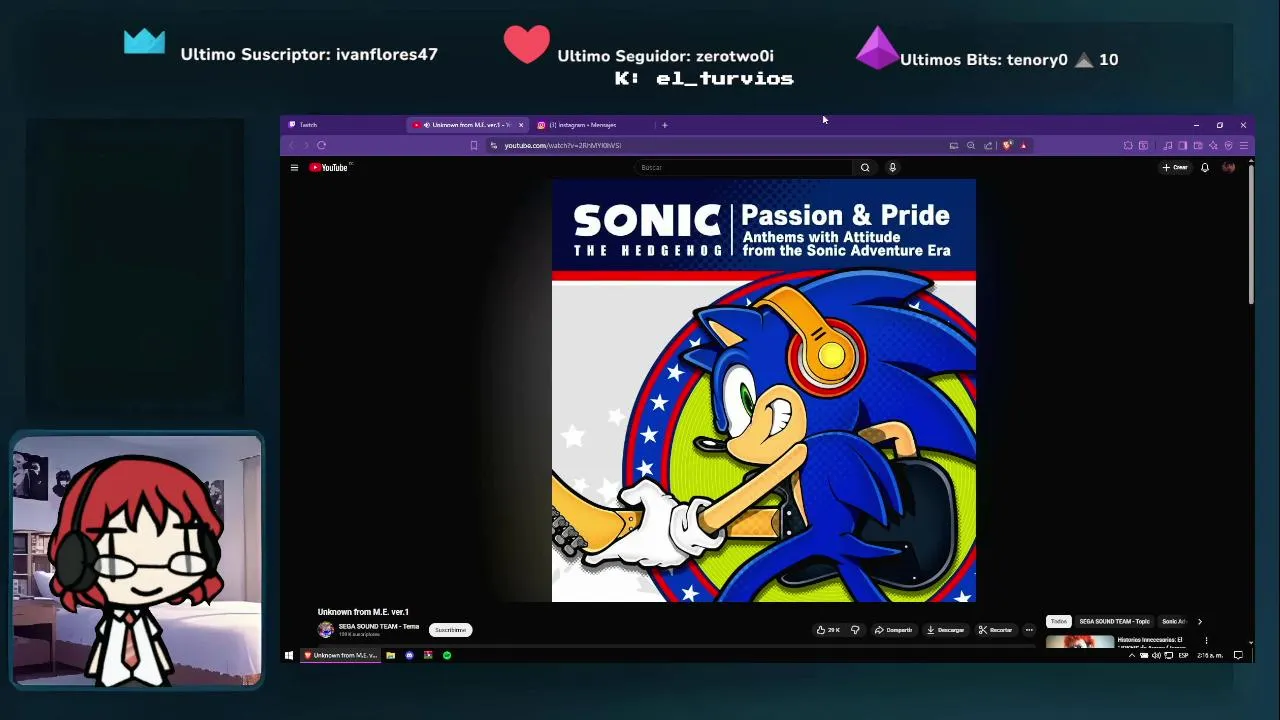Focus the YouTube Buscar search field

pyautogui.click(x=745, y=168)
